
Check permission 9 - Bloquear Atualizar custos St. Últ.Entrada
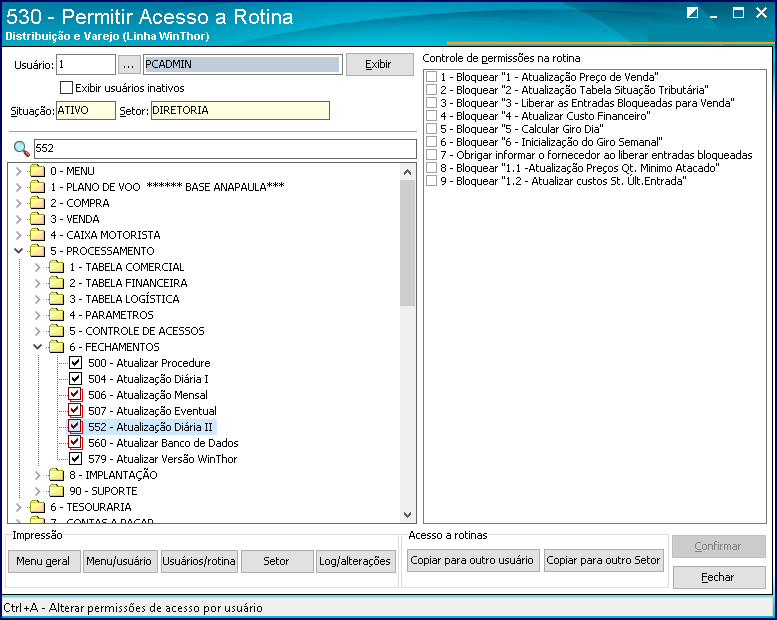pos(432,181)
